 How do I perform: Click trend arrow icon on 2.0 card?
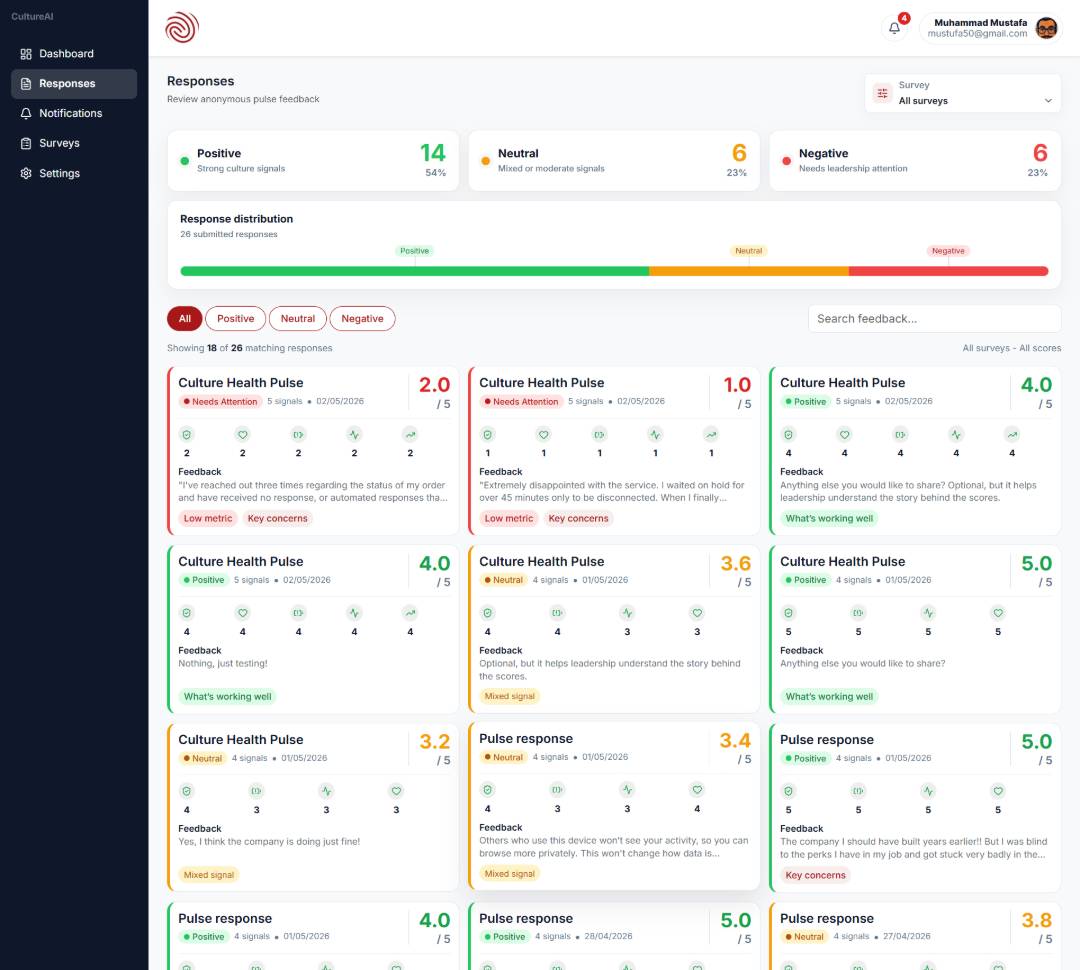[x=411, y=435]
